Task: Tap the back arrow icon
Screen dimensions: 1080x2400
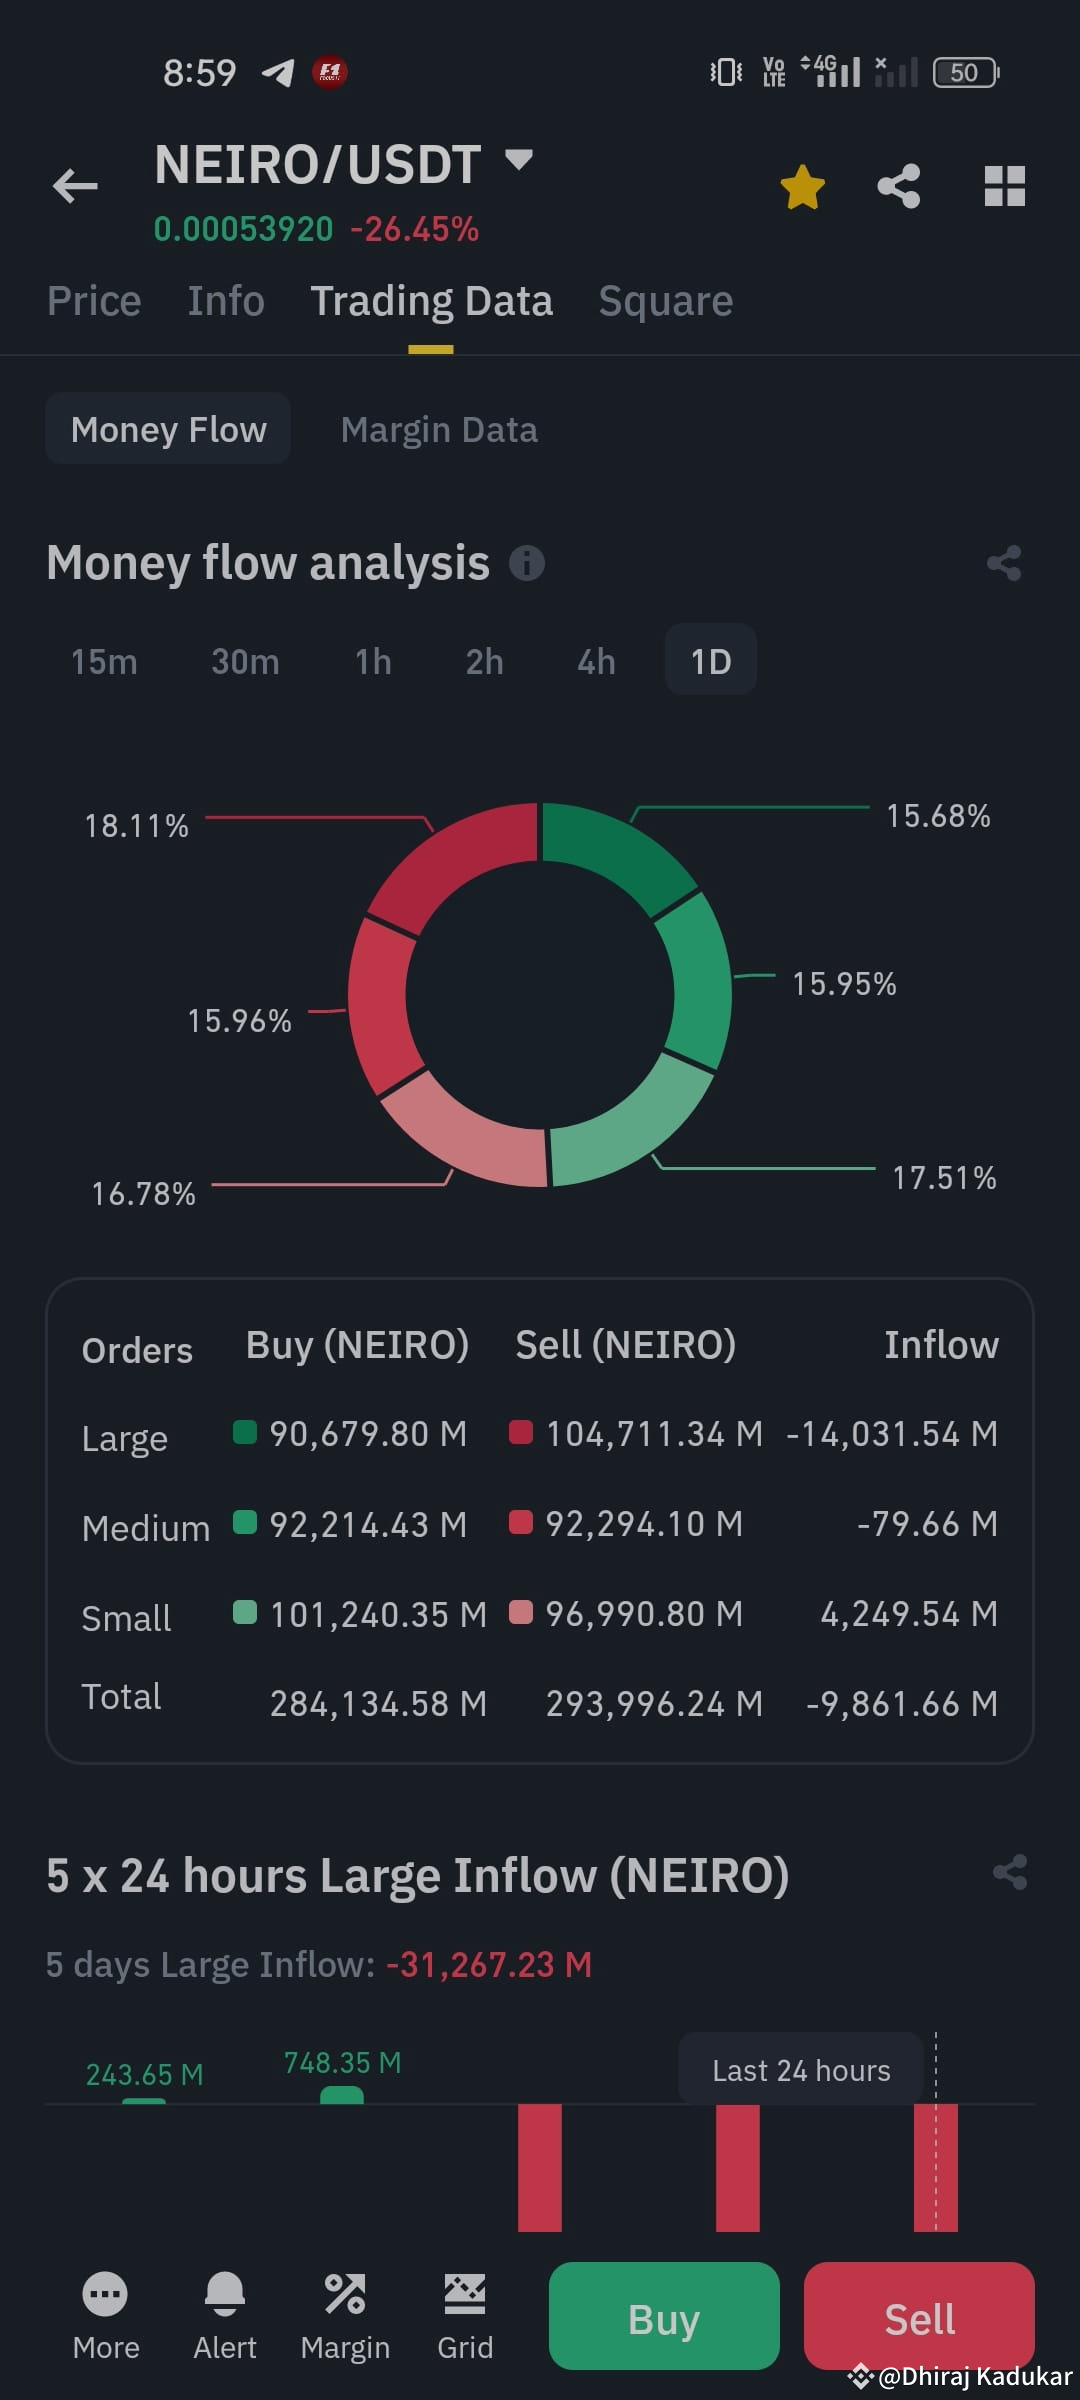Action: [x=75, y=186]
